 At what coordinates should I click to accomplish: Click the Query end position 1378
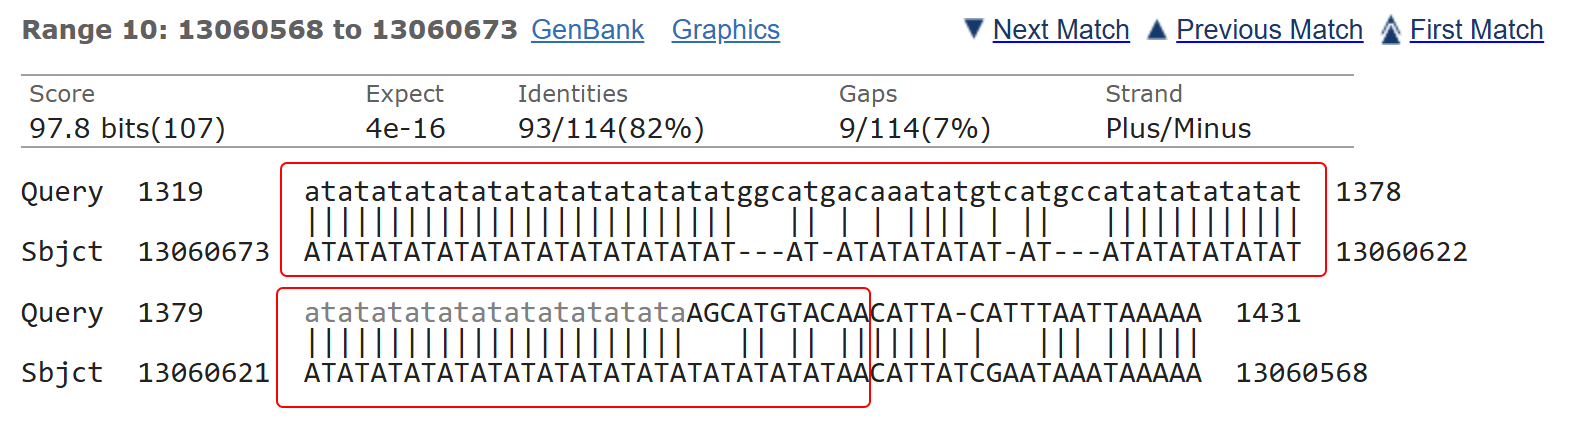tap(1368, 191)
